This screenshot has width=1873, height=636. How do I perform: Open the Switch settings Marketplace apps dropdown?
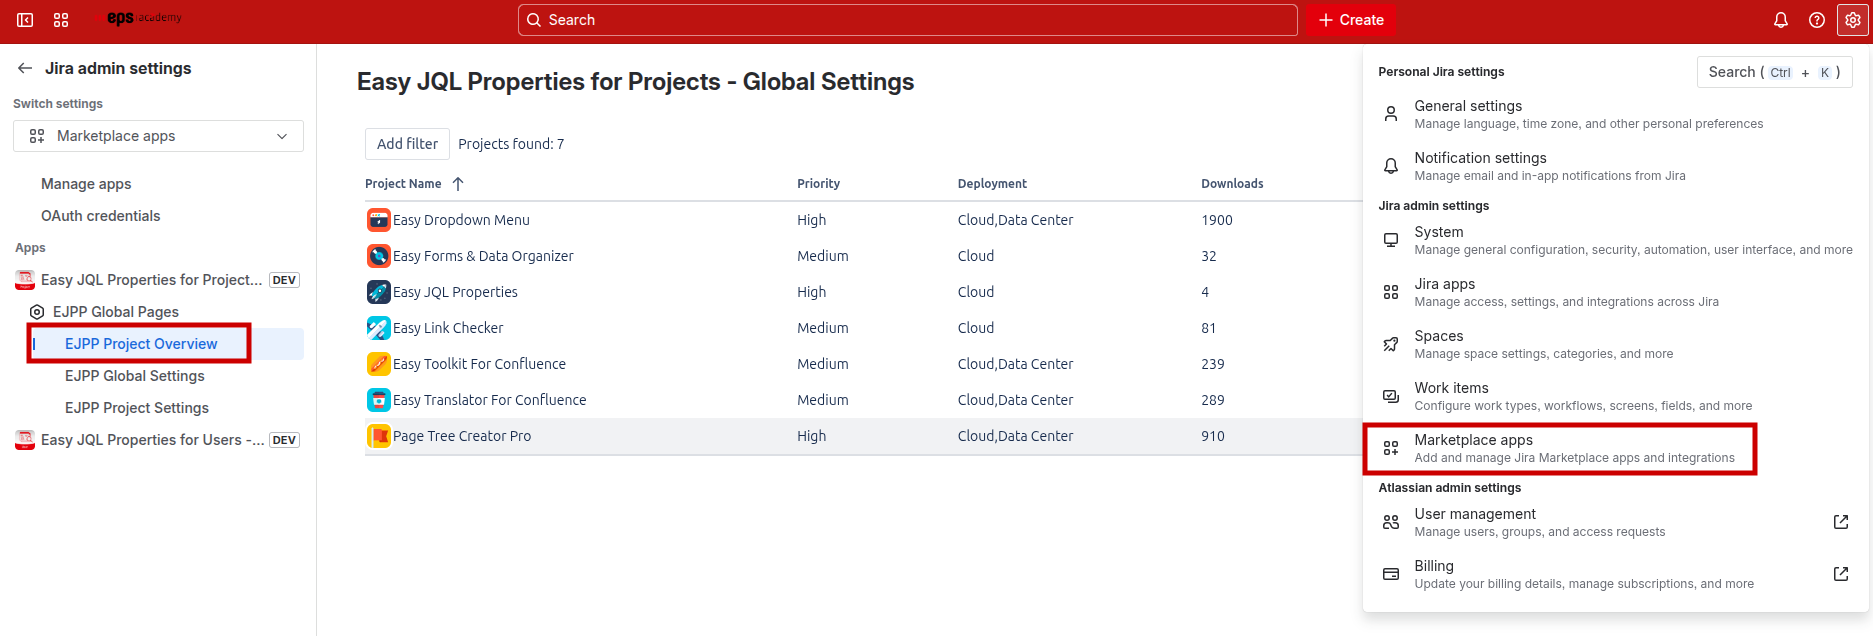pos(158,136)
